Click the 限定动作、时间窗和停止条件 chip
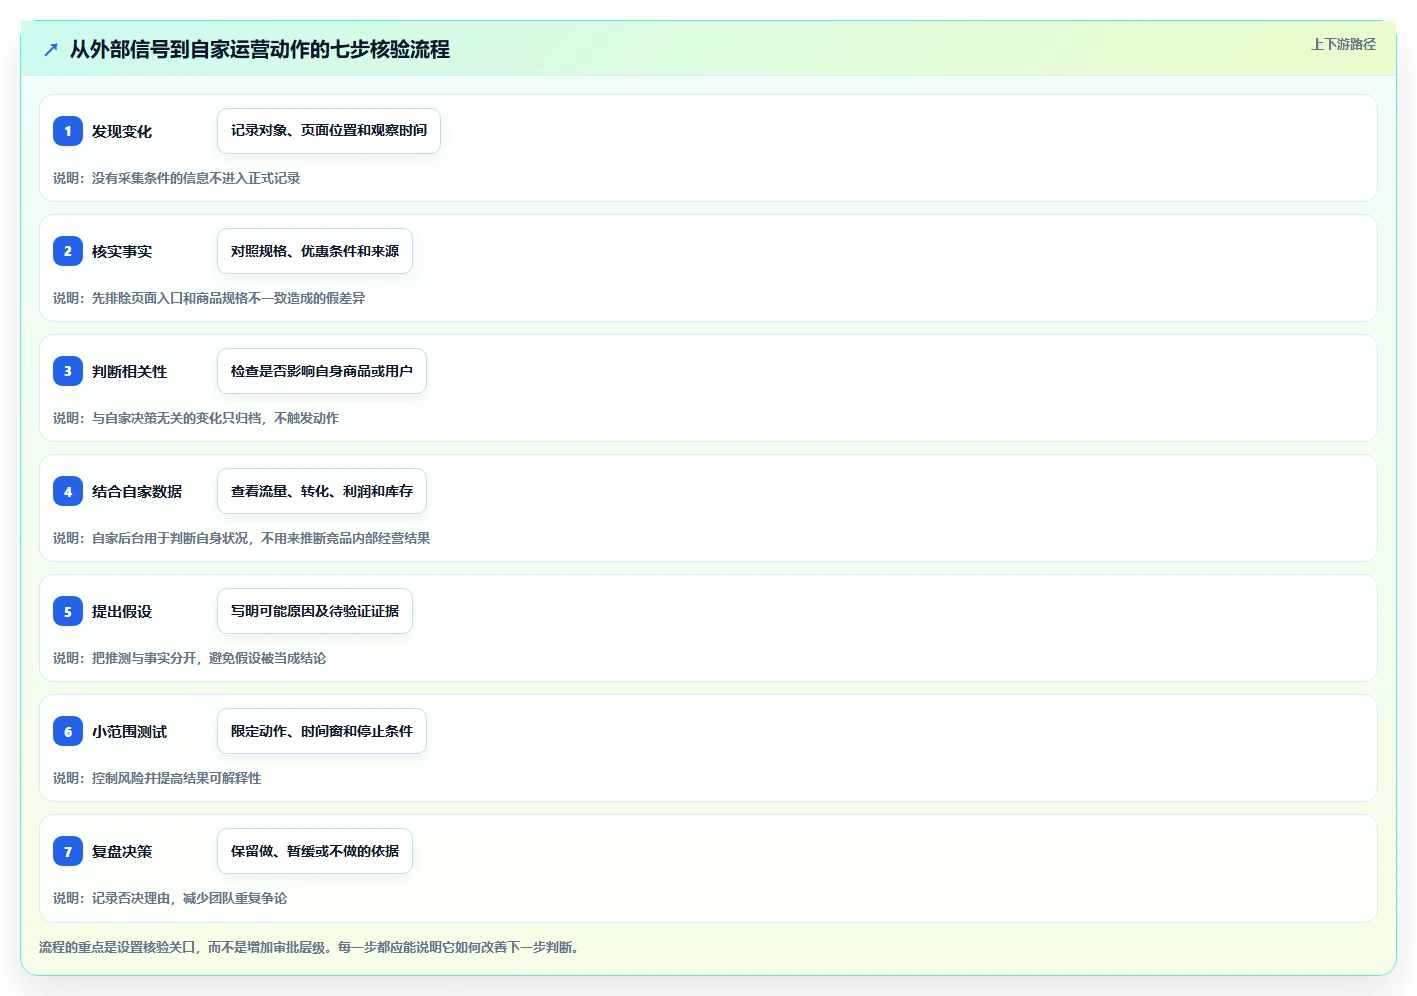The image size is (1417, 996). click(x=322, y=731)
